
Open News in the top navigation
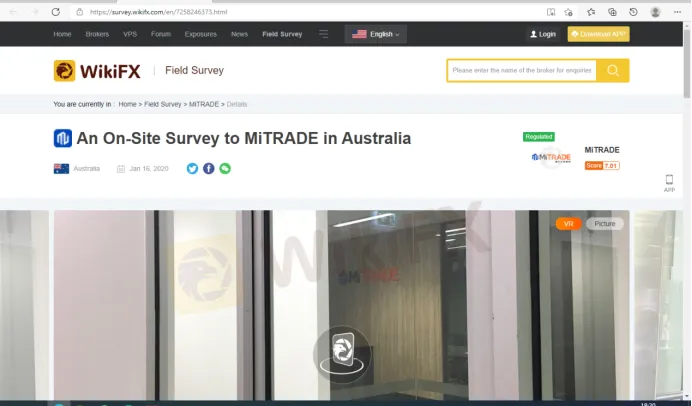coord(240,34)
